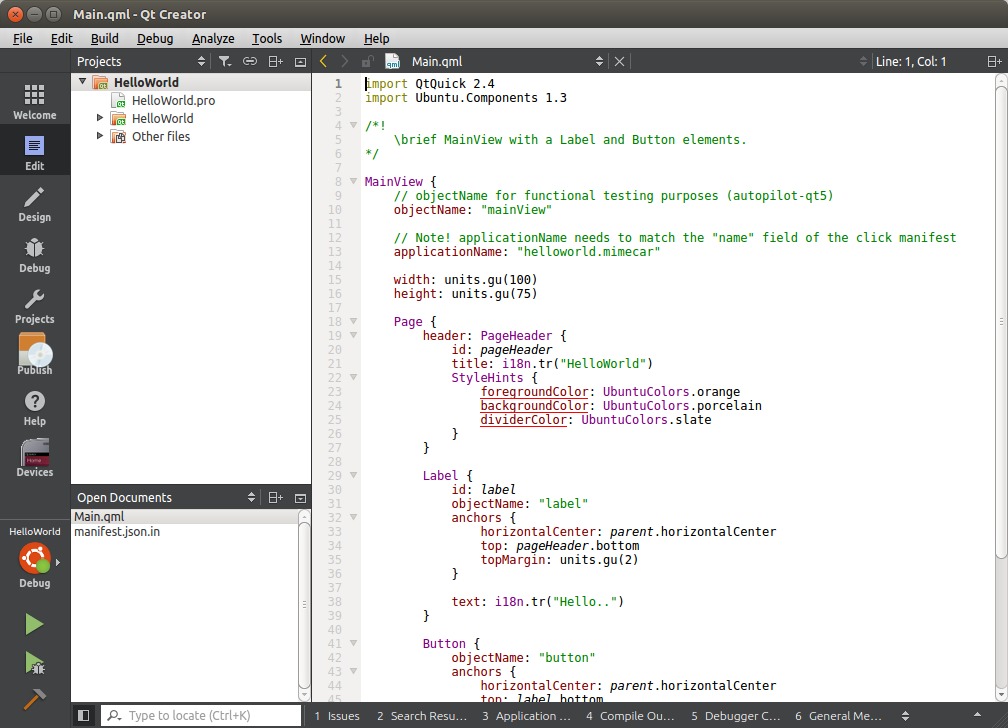This screenshot has width=1008, height=728.
Task: Open the Window menu
Action: pos(323,39)
